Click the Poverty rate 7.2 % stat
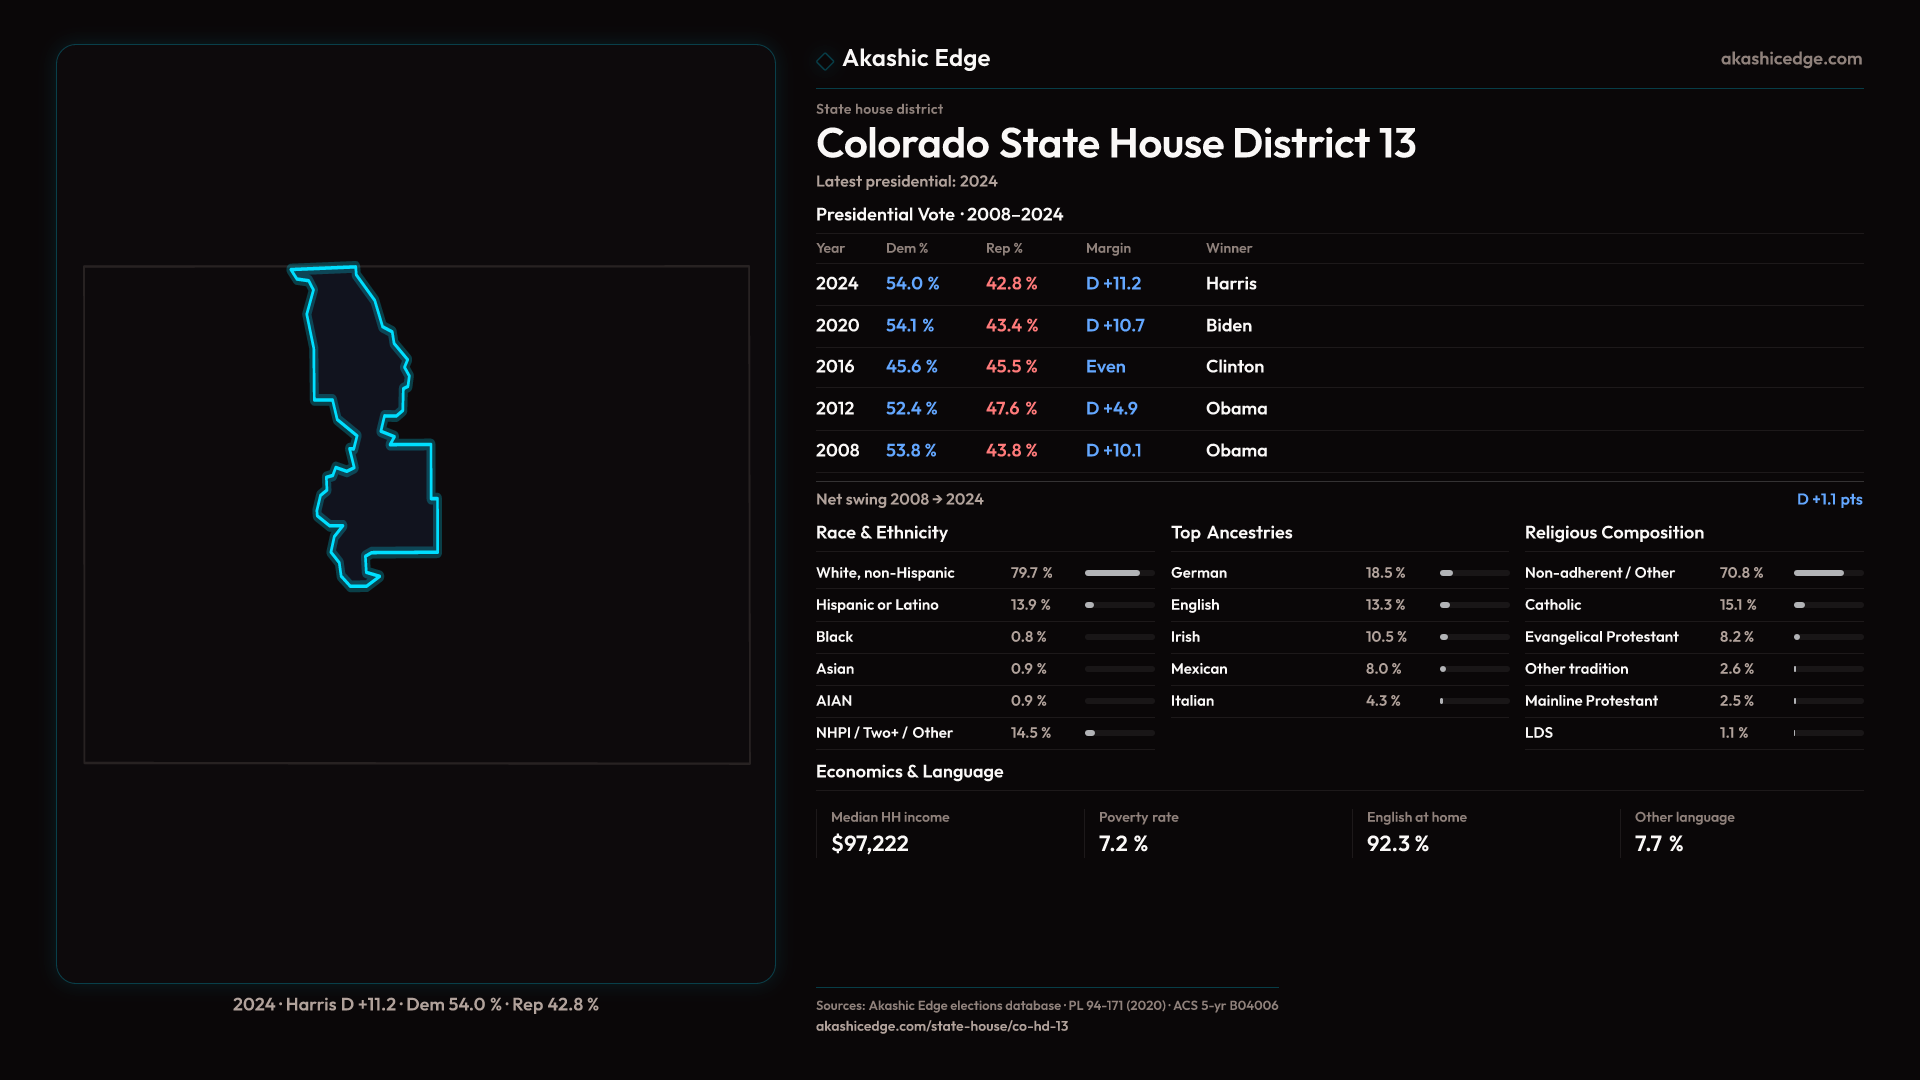 pyautogui.click(x=1123, y=844)
